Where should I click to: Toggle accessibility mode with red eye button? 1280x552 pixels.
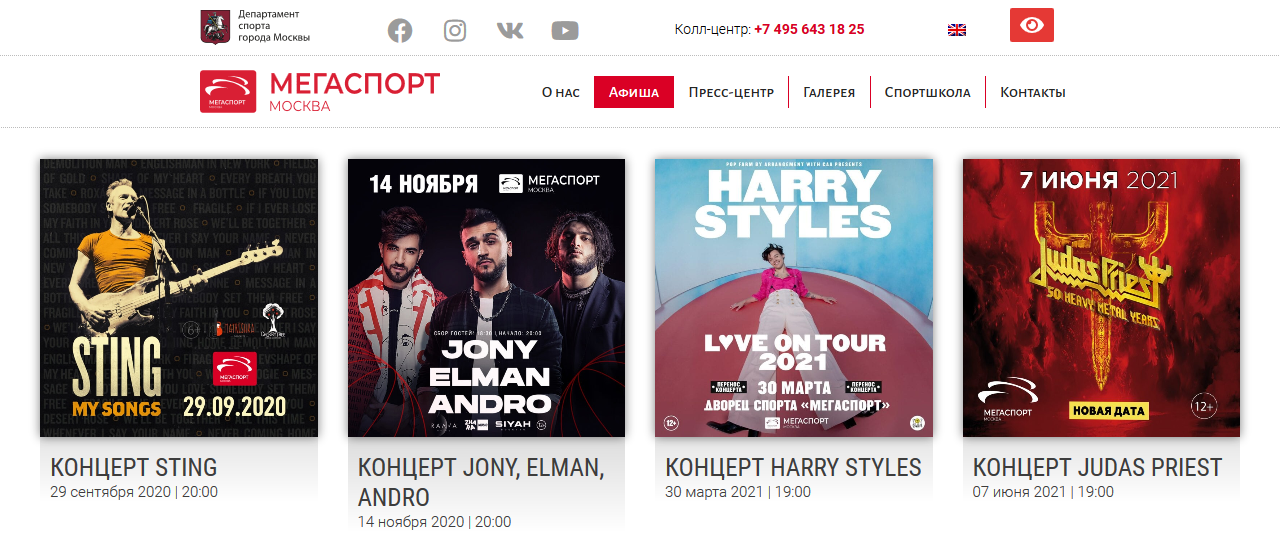click(1032, 25)
